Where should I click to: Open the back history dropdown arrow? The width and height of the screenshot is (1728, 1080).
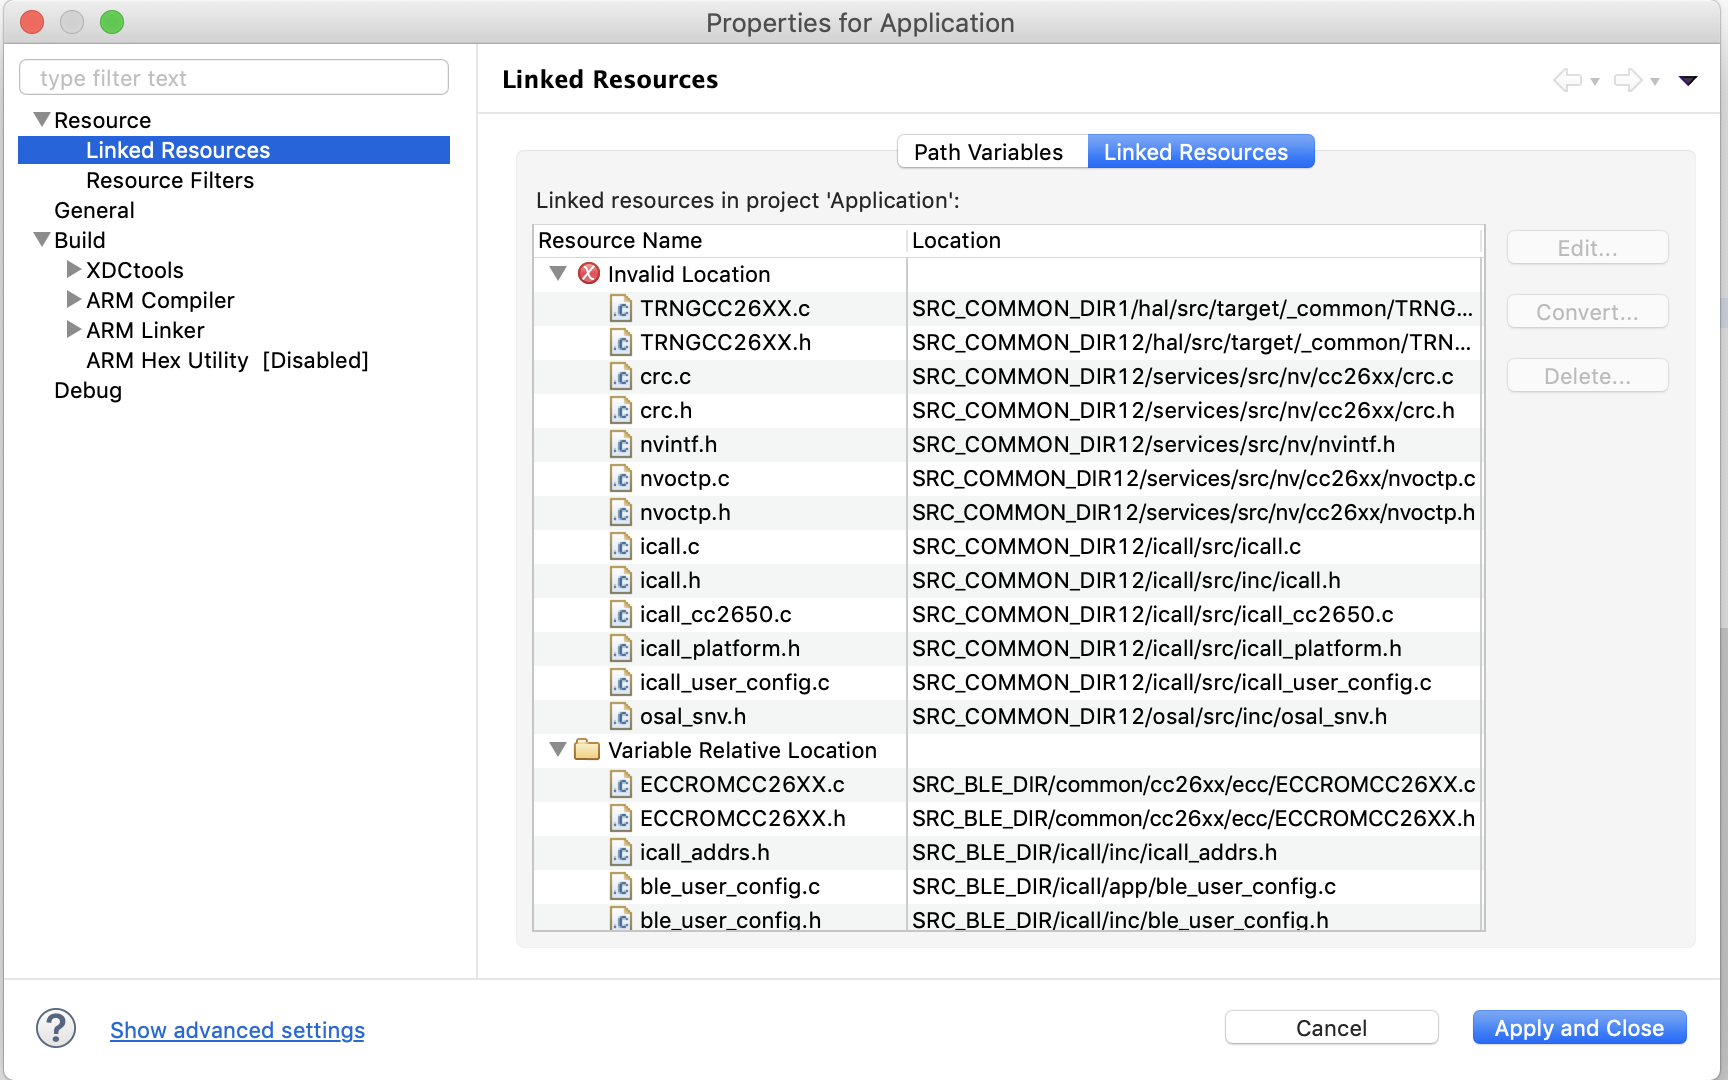coord(1595,81)
